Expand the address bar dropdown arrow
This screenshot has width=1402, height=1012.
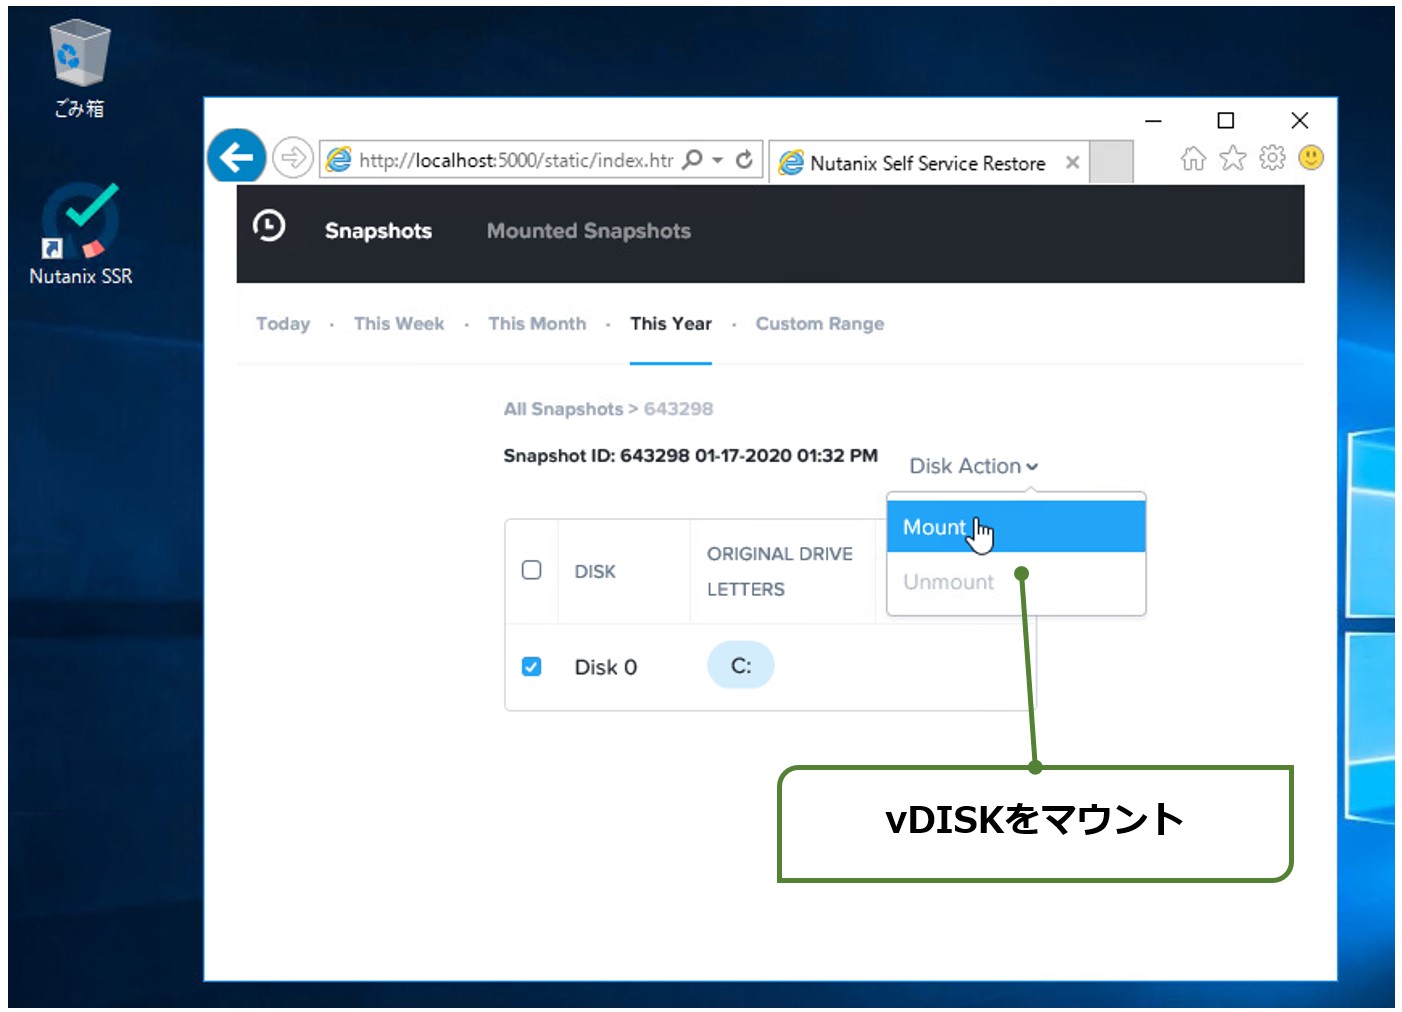(718, 160)
